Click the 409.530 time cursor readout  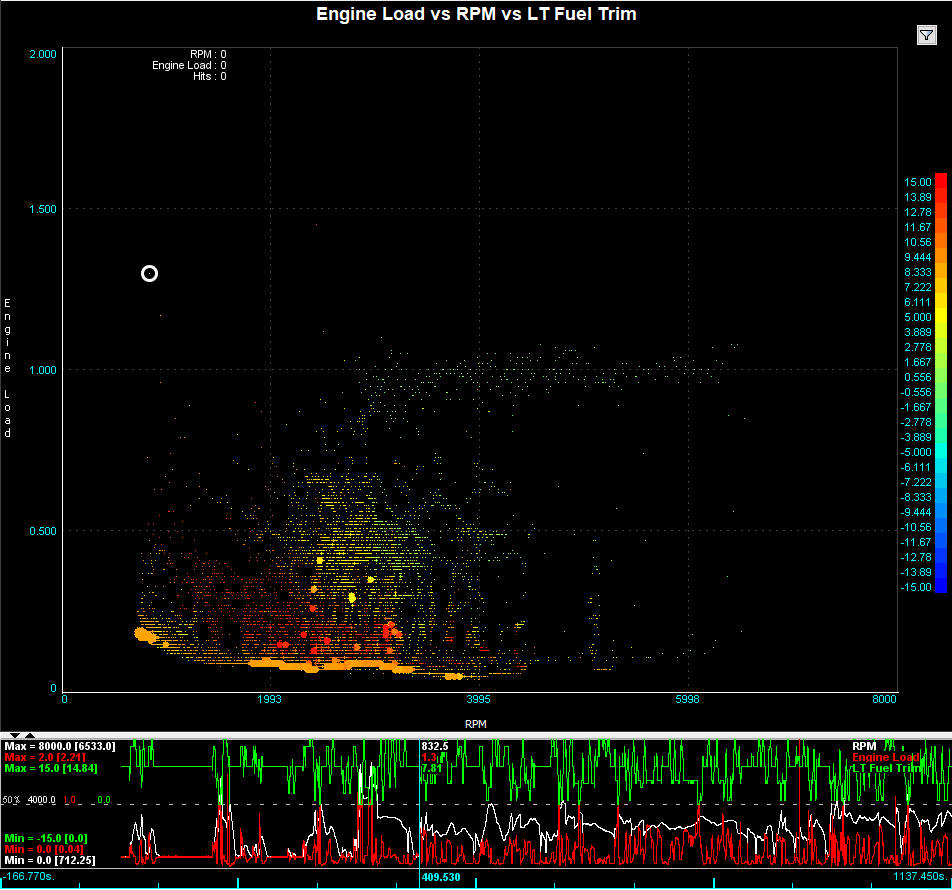441,878
